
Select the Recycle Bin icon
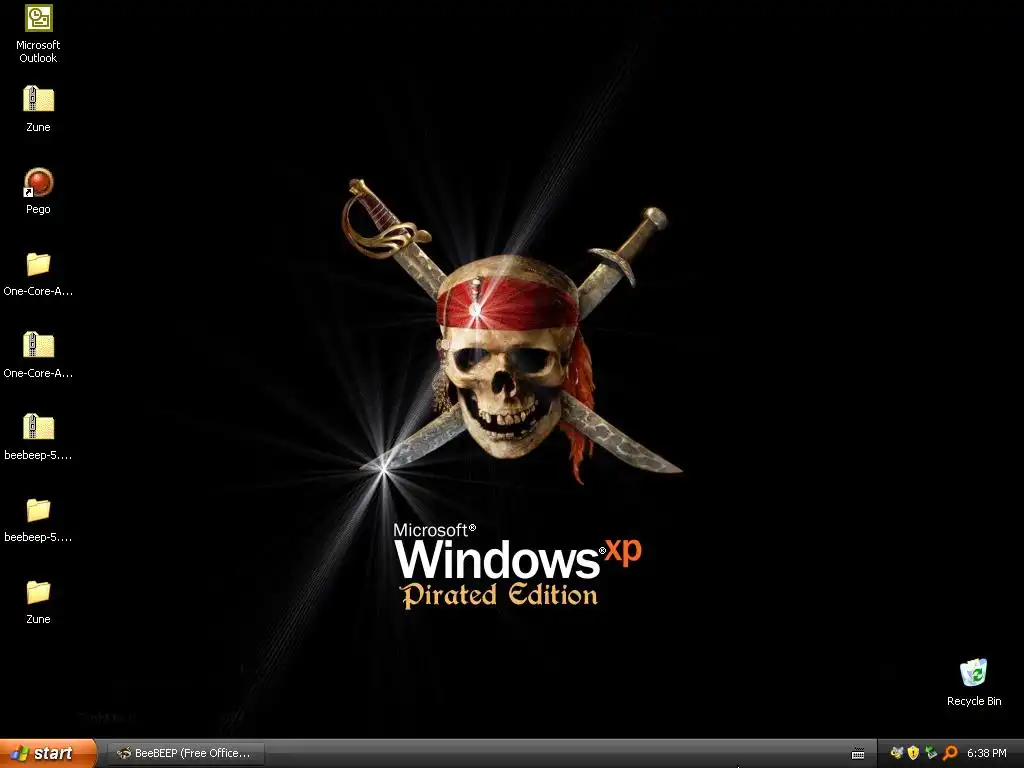pos(974,673)
